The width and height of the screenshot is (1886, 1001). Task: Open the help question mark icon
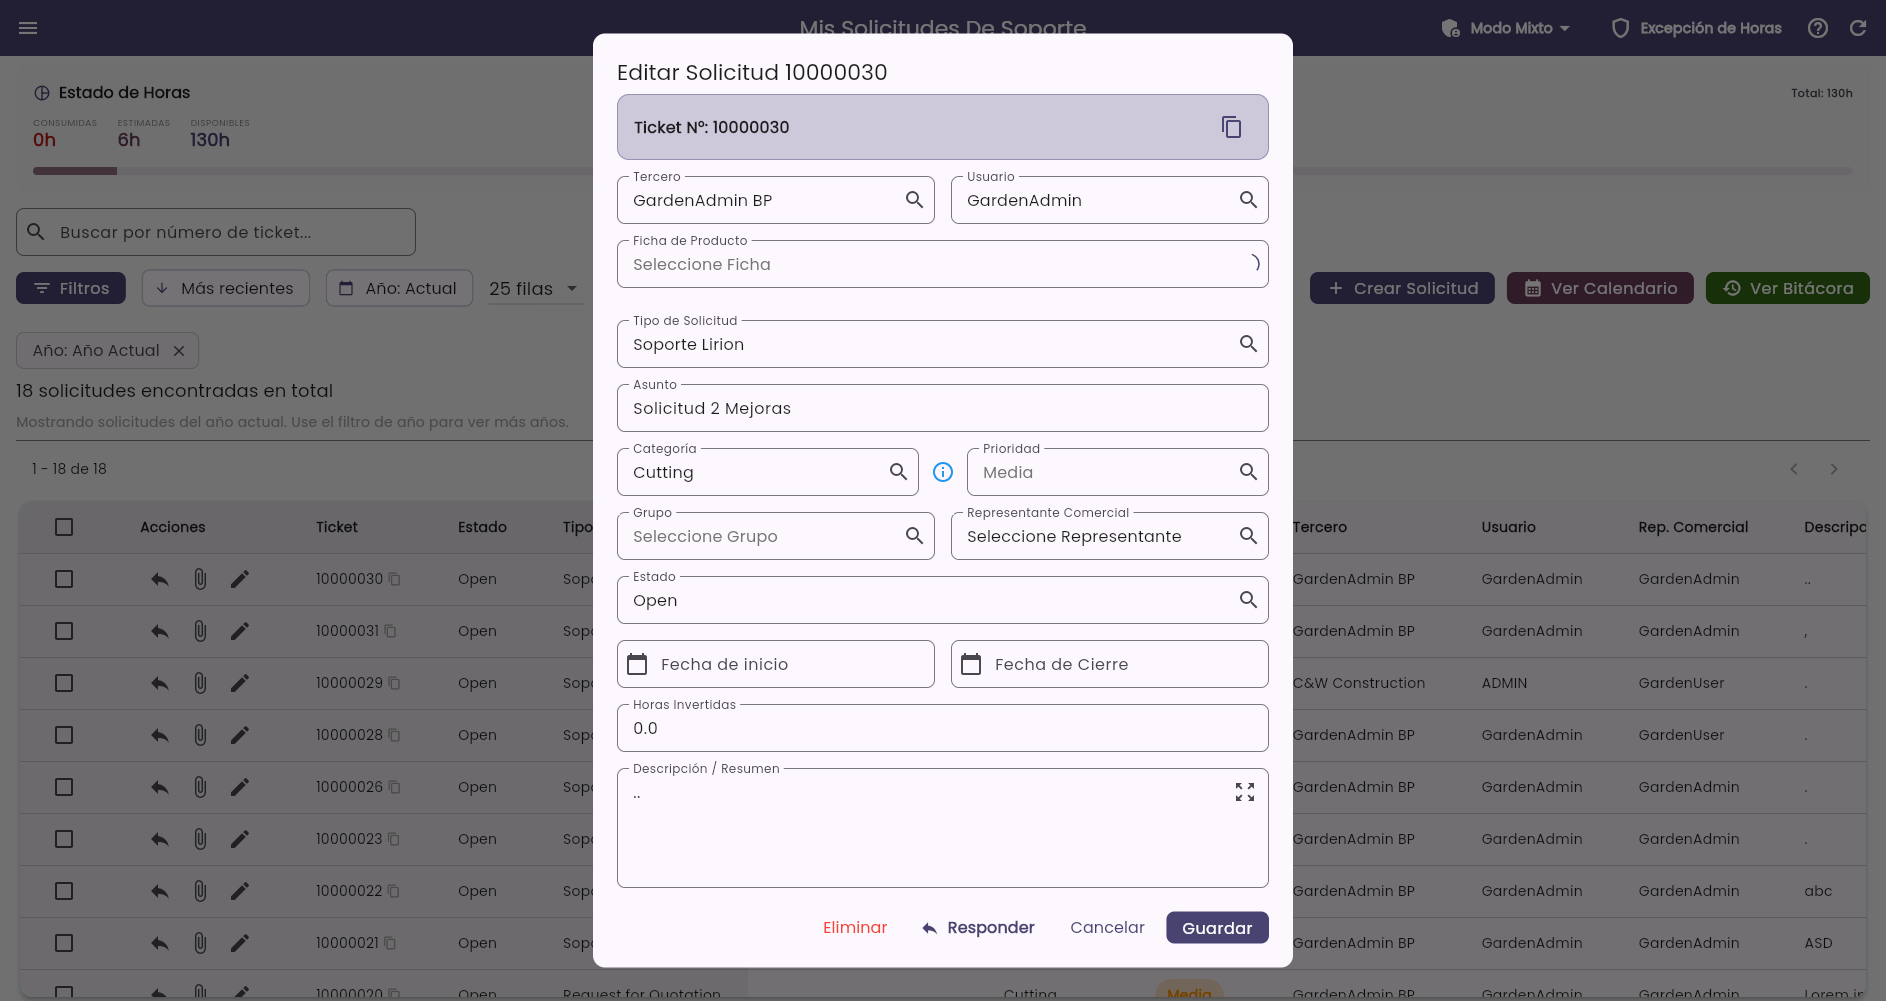click(1818, 28)
